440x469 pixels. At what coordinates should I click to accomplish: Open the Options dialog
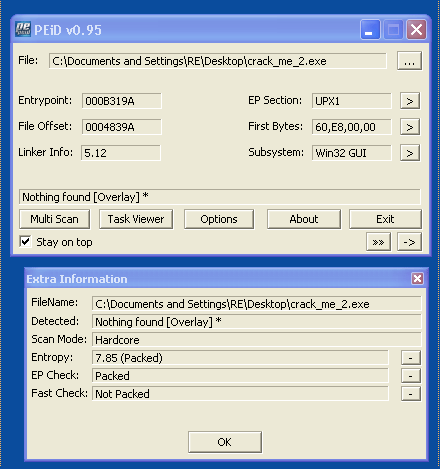pyautogui.click(x=219, y=219)
